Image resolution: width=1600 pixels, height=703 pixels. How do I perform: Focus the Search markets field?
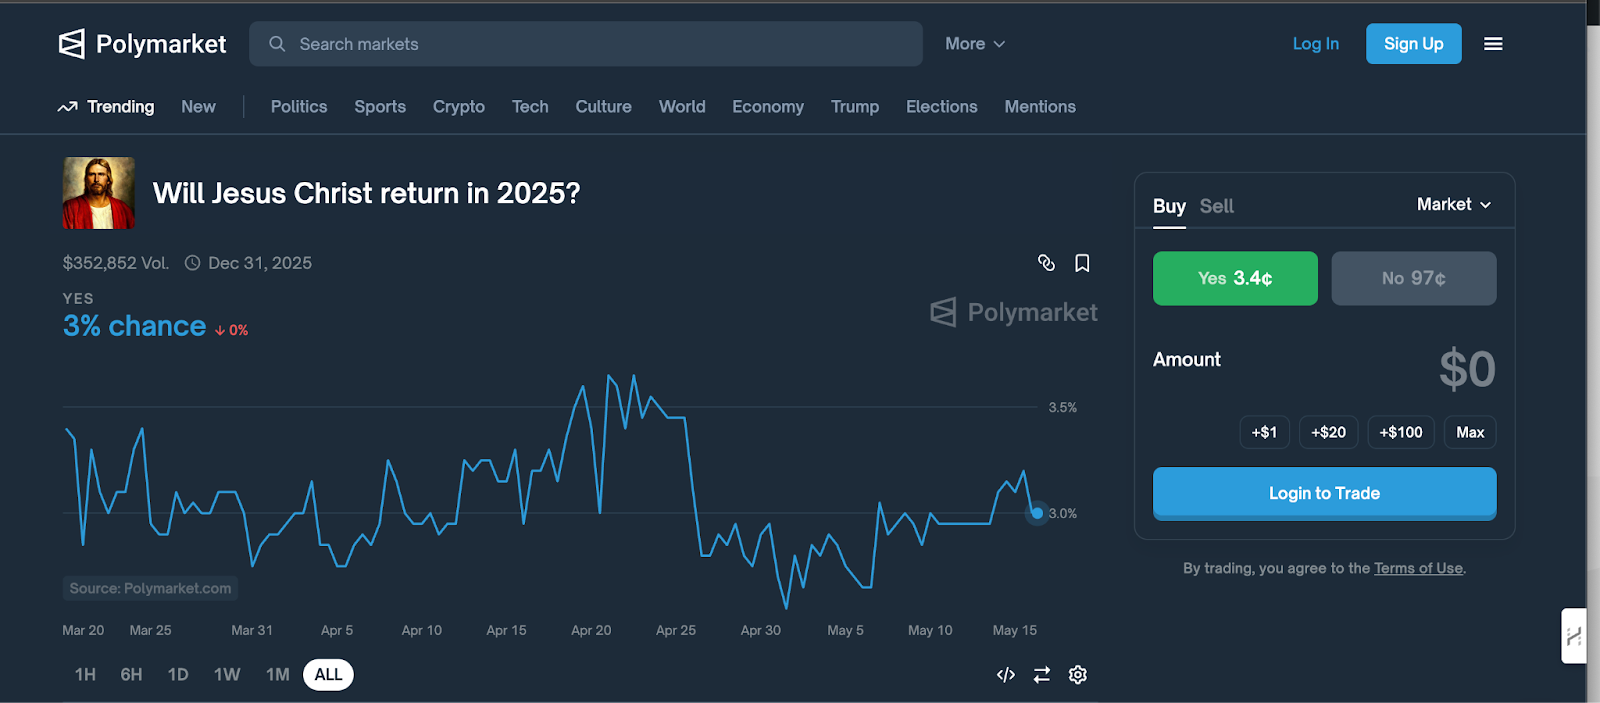(586, 44)
